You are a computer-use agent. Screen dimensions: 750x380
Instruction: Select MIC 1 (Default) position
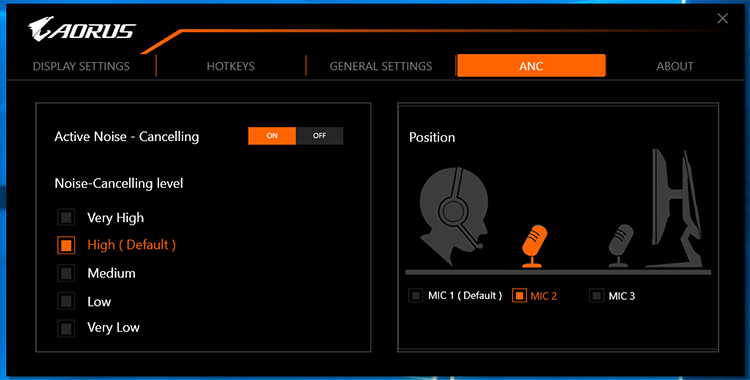(416, 295)
